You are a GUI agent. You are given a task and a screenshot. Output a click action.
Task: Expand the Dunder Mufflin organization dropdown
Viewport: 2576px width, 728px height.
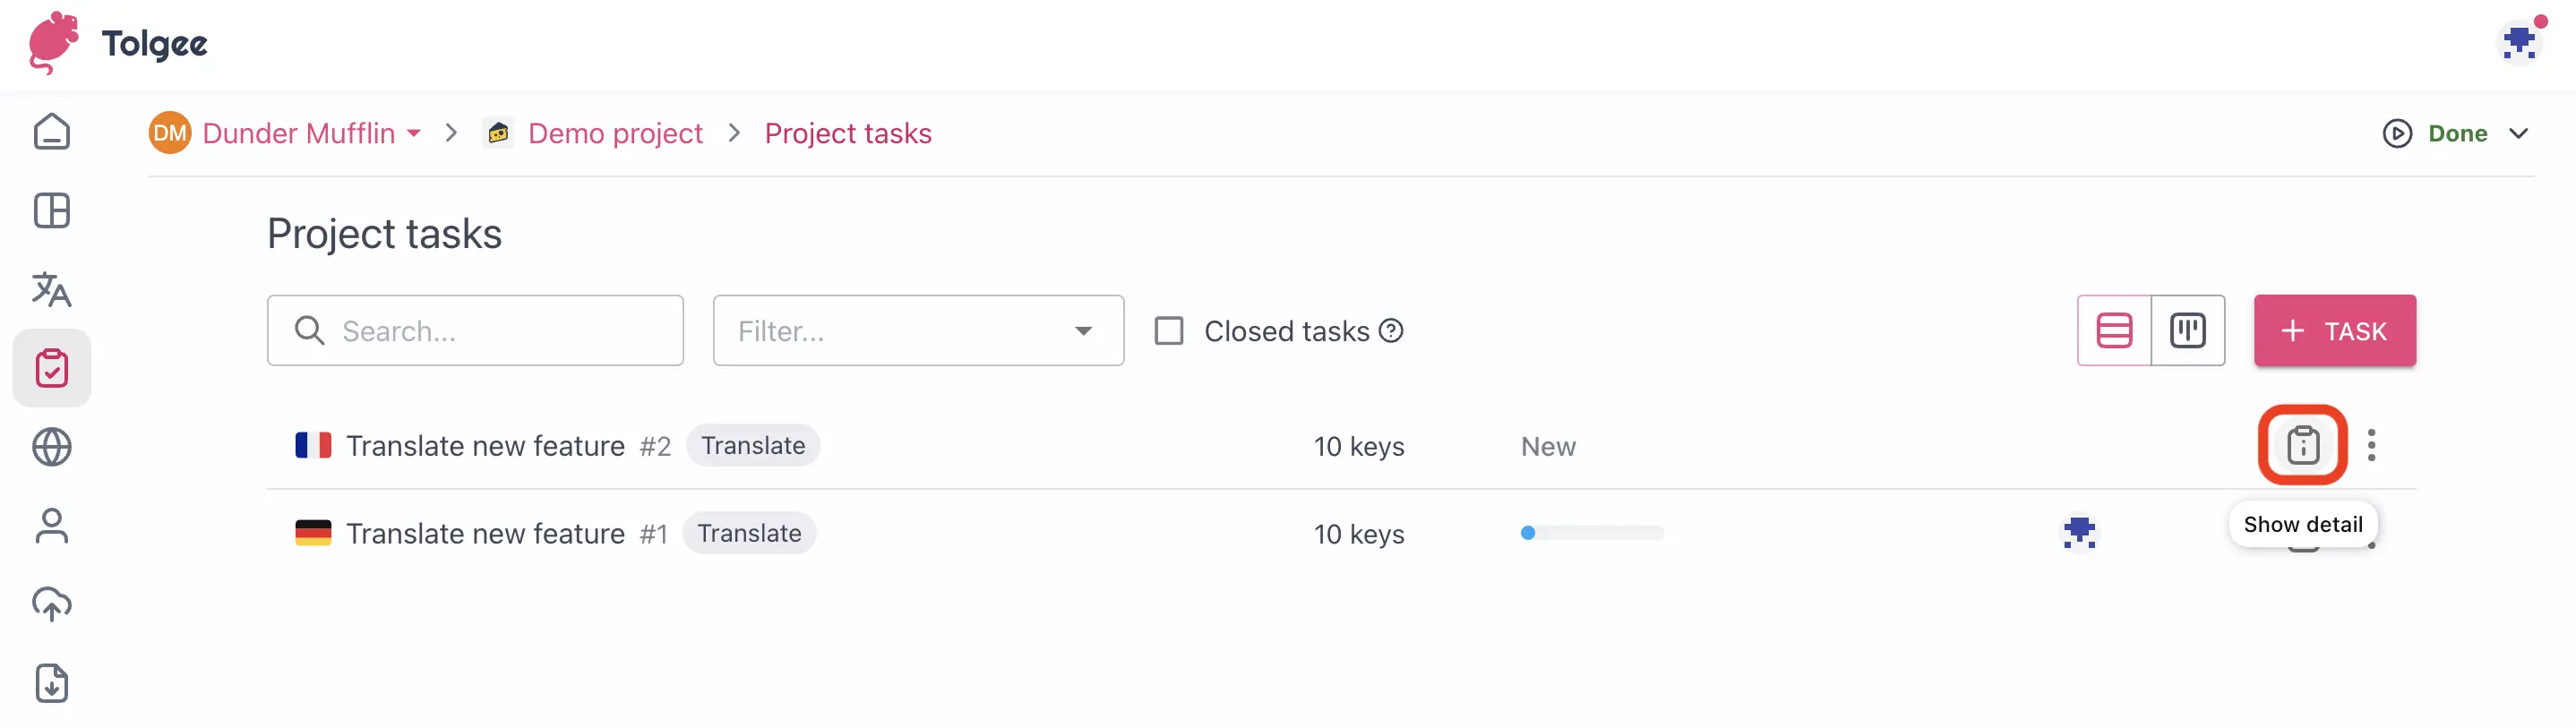tap(413, 133)
